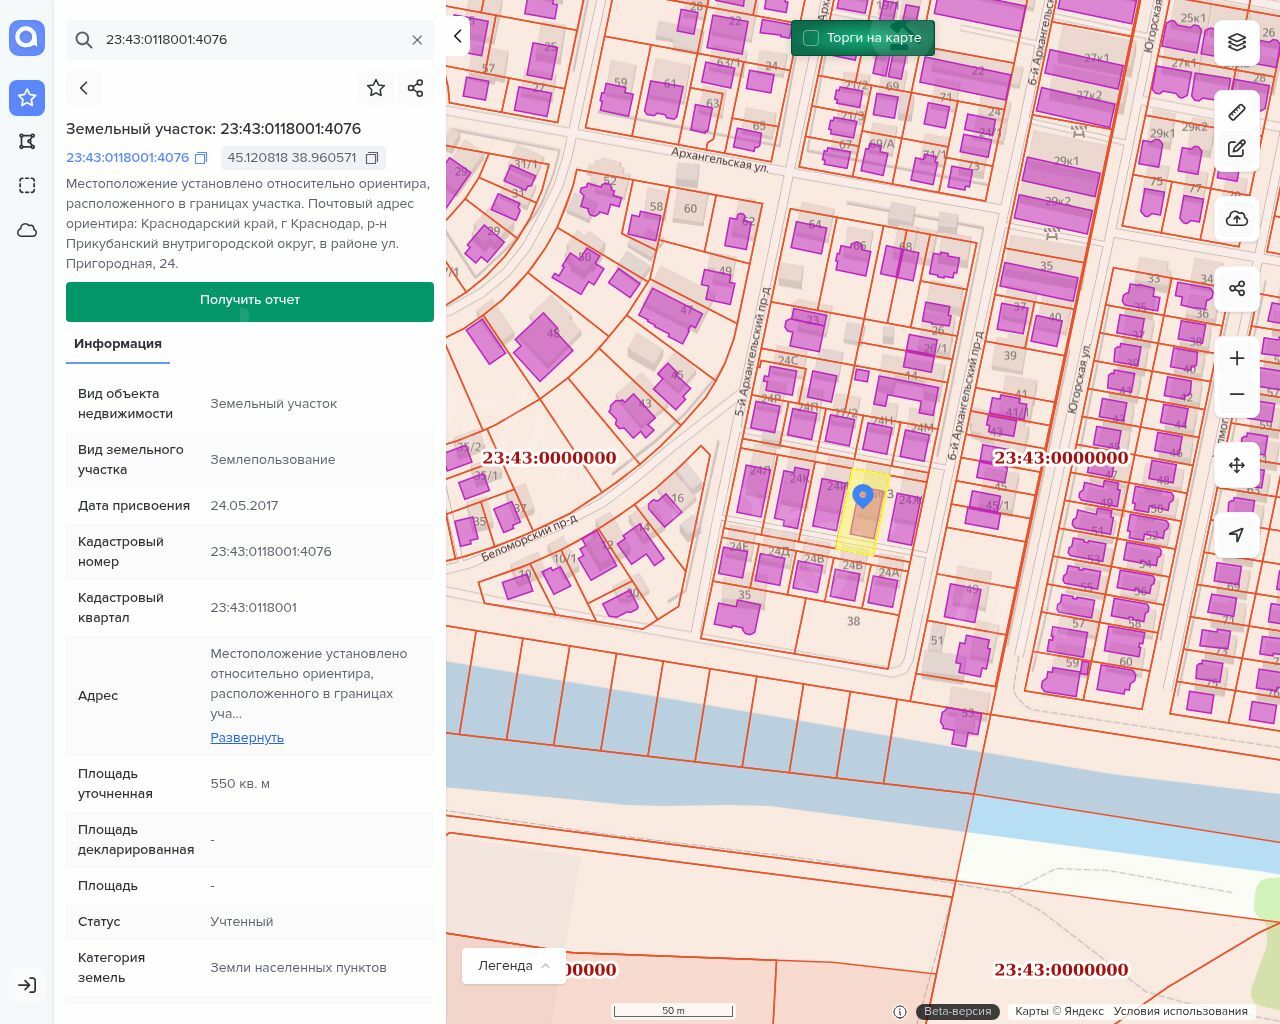Viewport: 1280px width, 1024px height.
Task: Switch to the Информация tab
Action: point(118,344)
